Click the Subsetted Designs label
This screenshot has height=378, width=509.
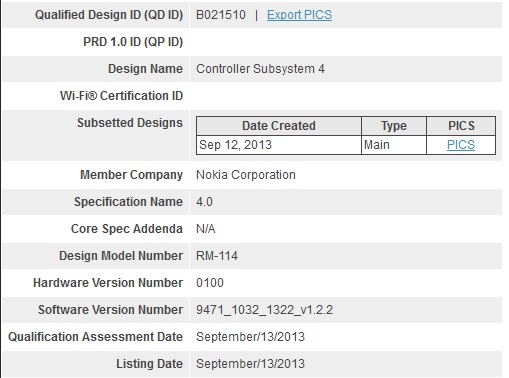click(x=130, y=123)
